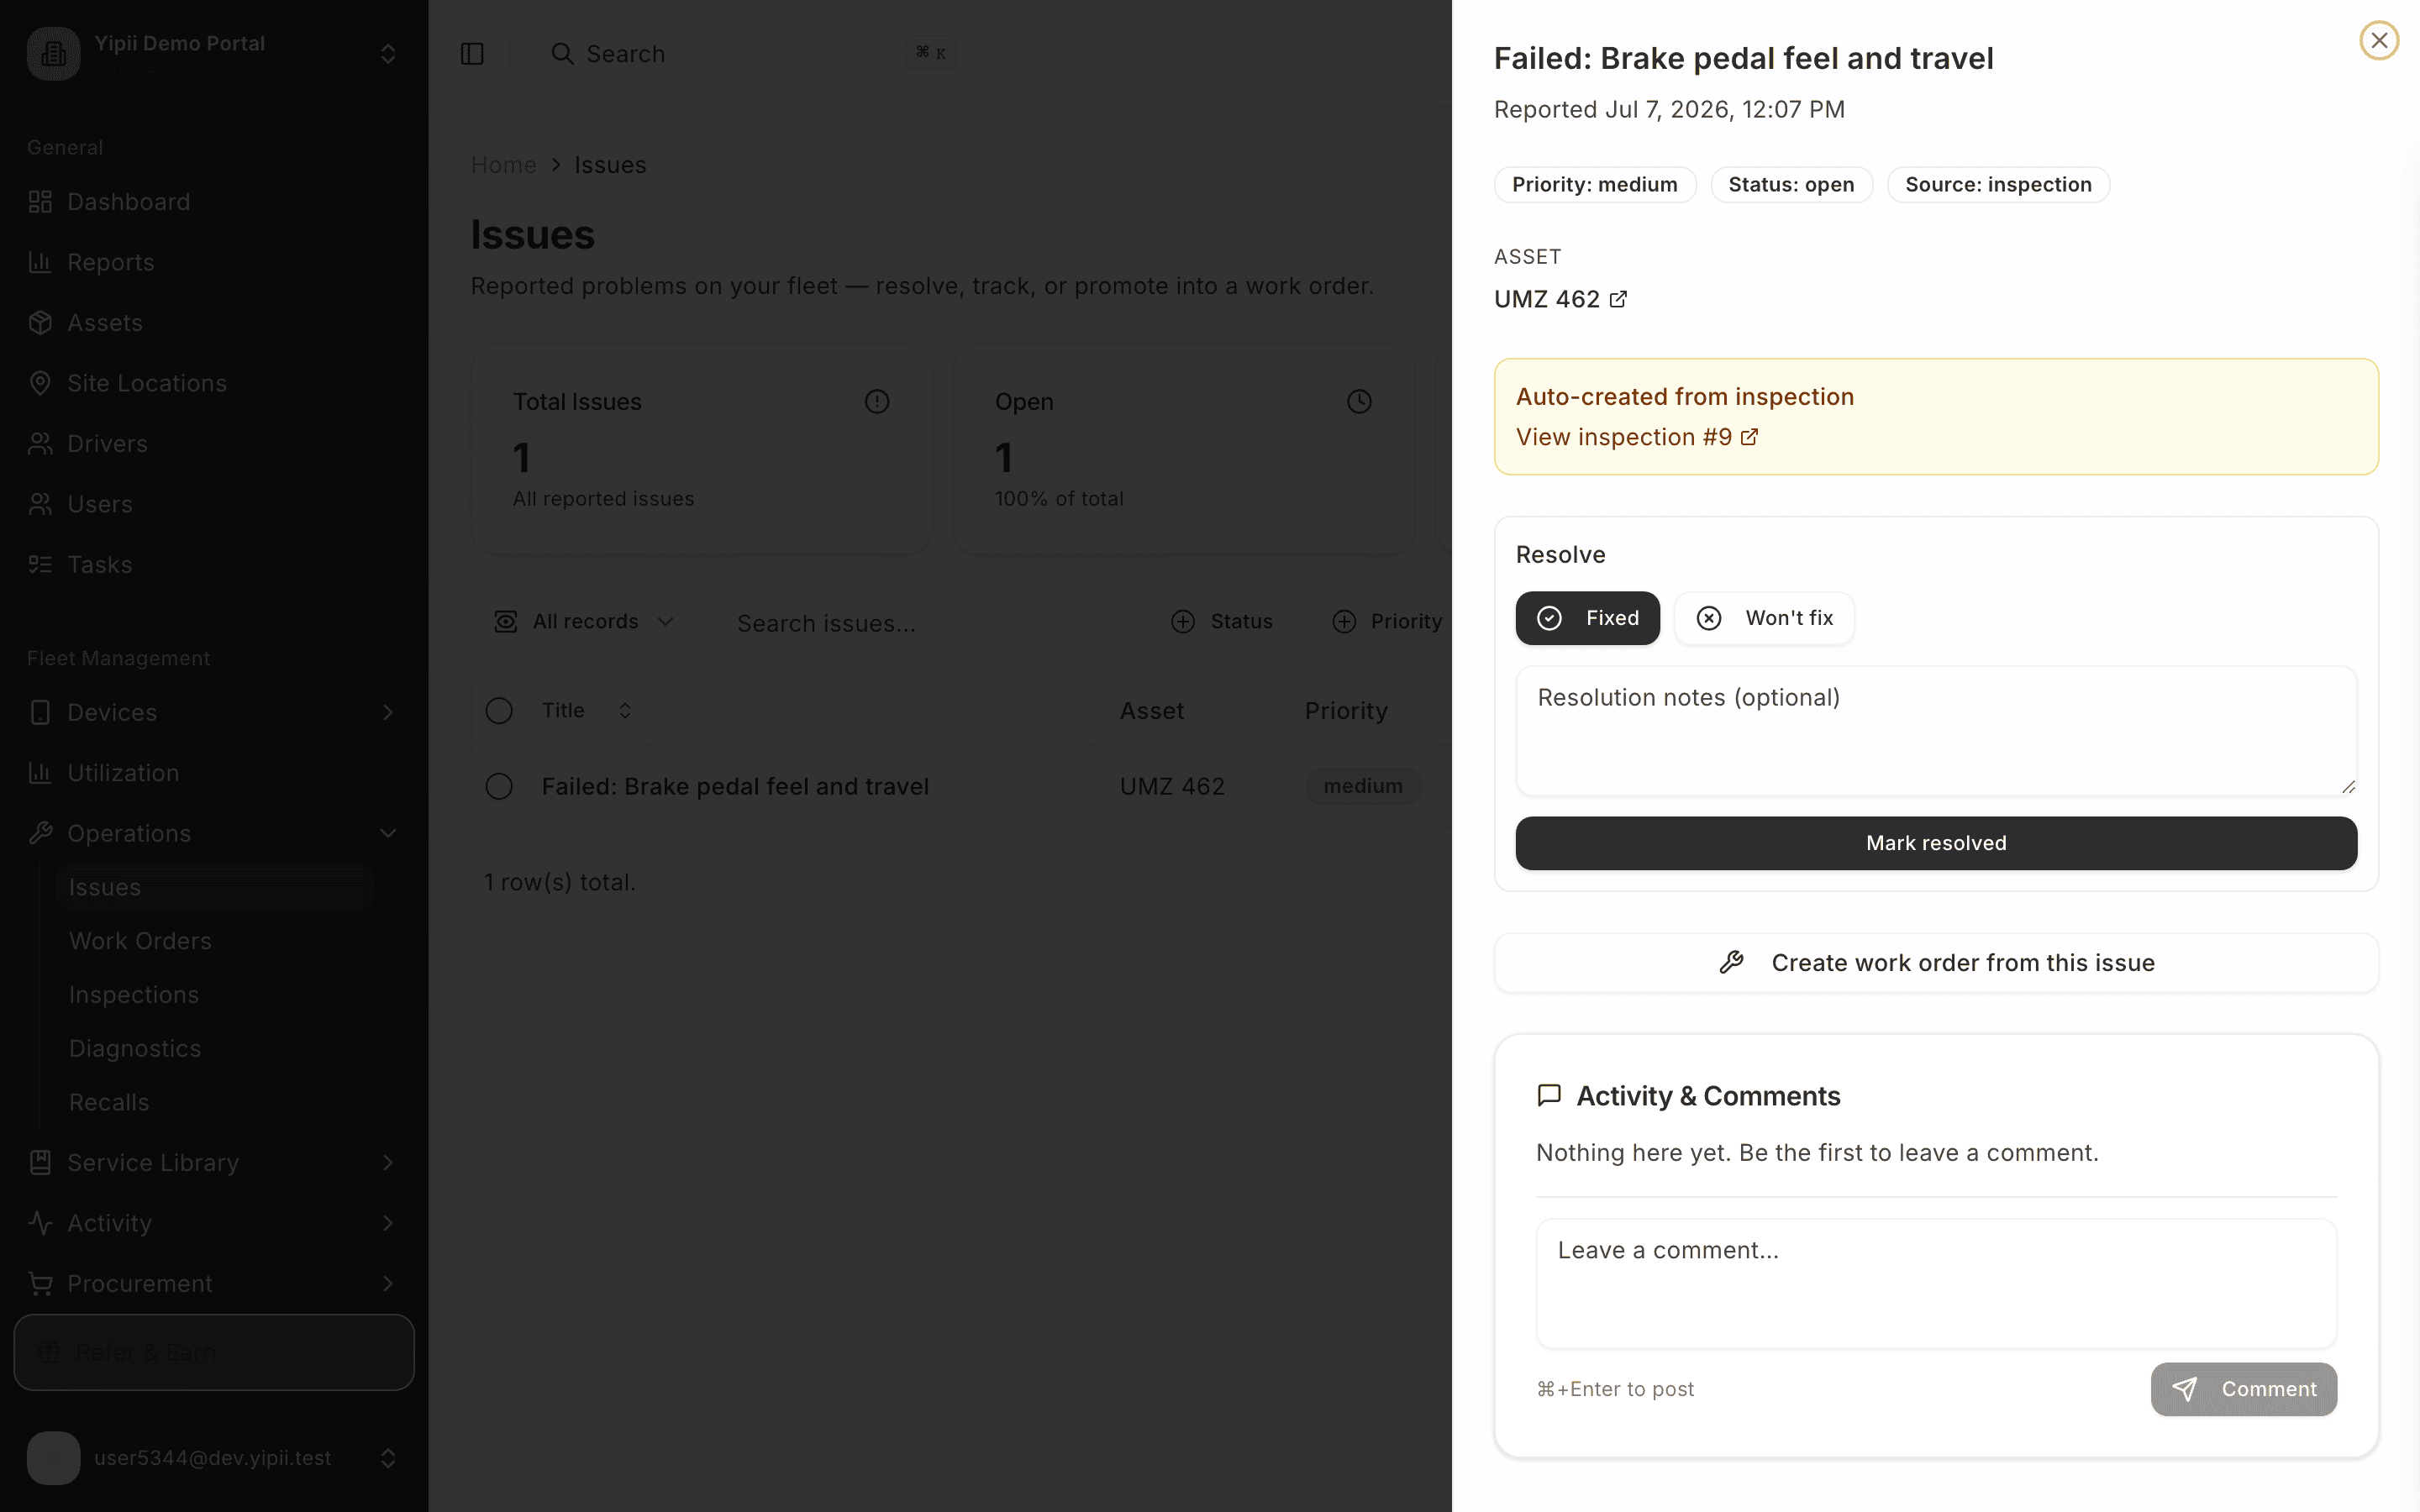Go to Inspections in the sidebar
This screenshot has height=1512, width=2420.
coord(134,995)
